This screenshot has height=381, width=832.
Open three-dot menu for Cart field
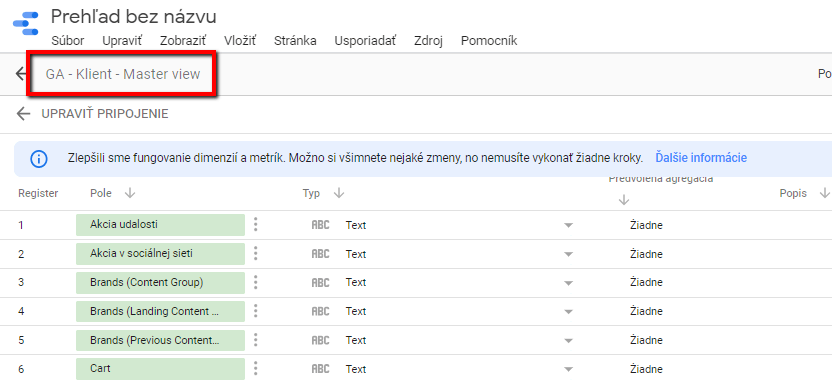tap(256, 369)
